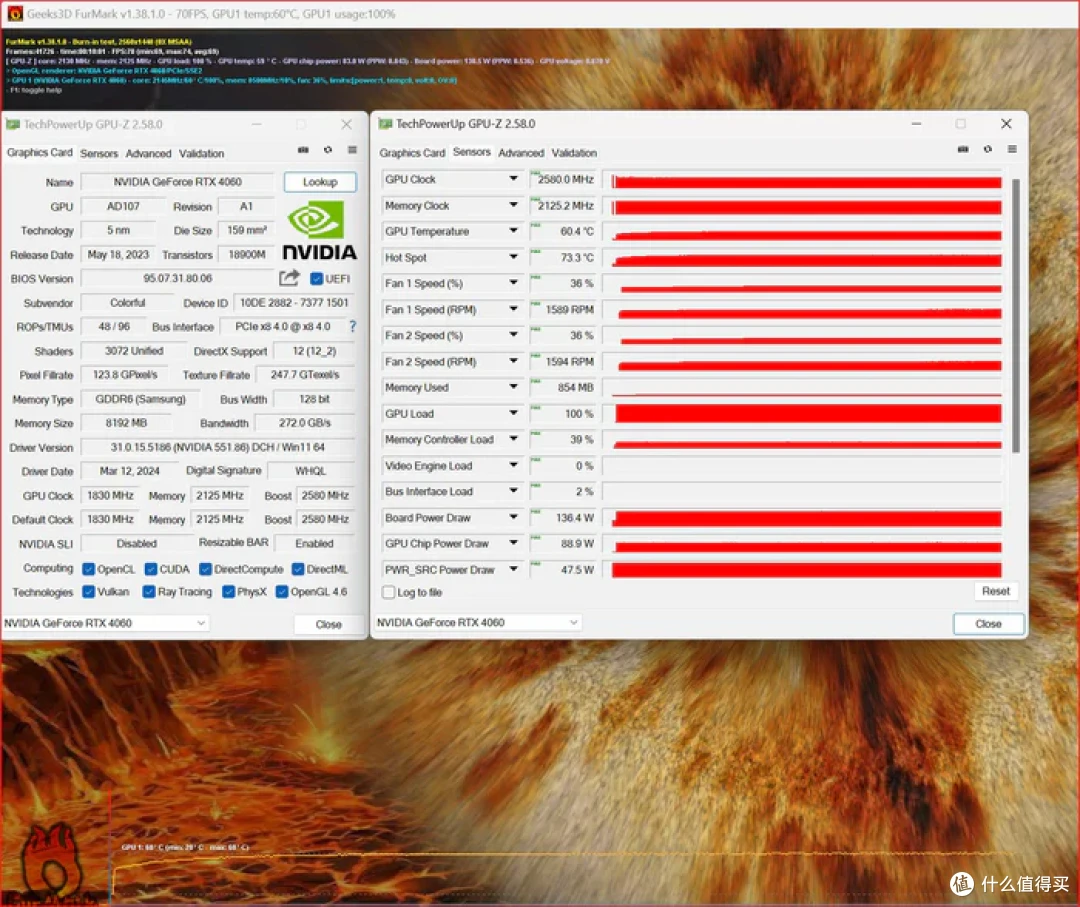This screenshot has width=1080, height=907.
Task: Click the NVIDIA logo image
Action: [320, 231]
